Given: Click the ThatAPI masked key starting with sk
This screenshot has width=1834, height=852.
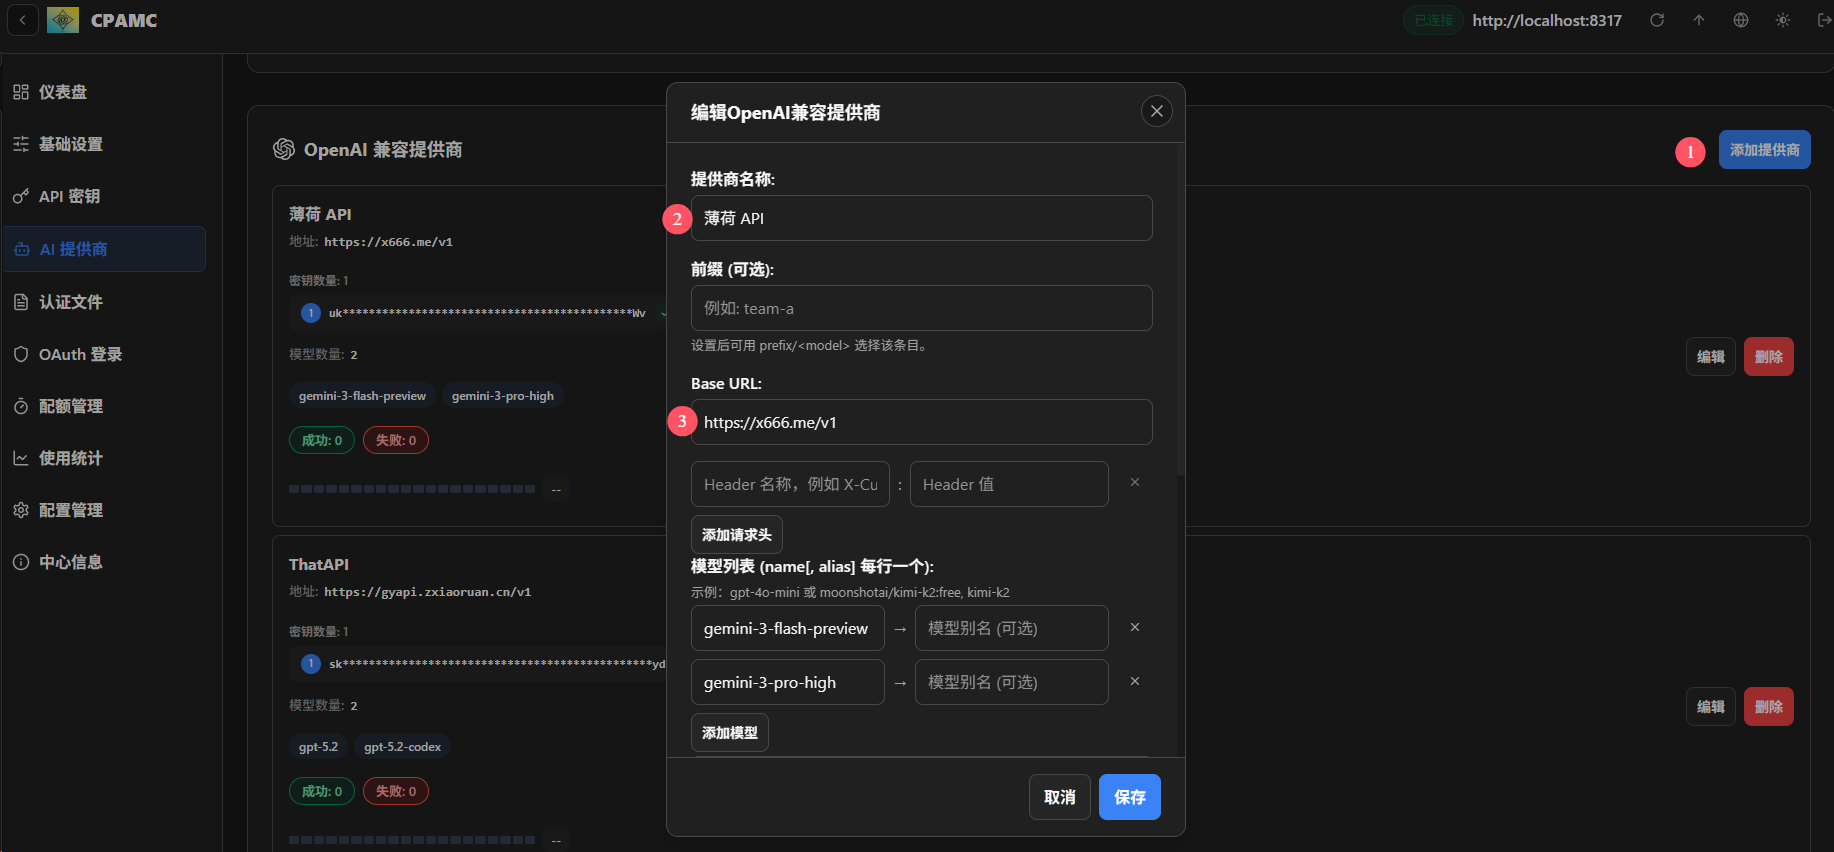Looking at the screenshot, I should pyautogui.click(x=497, y=664).
